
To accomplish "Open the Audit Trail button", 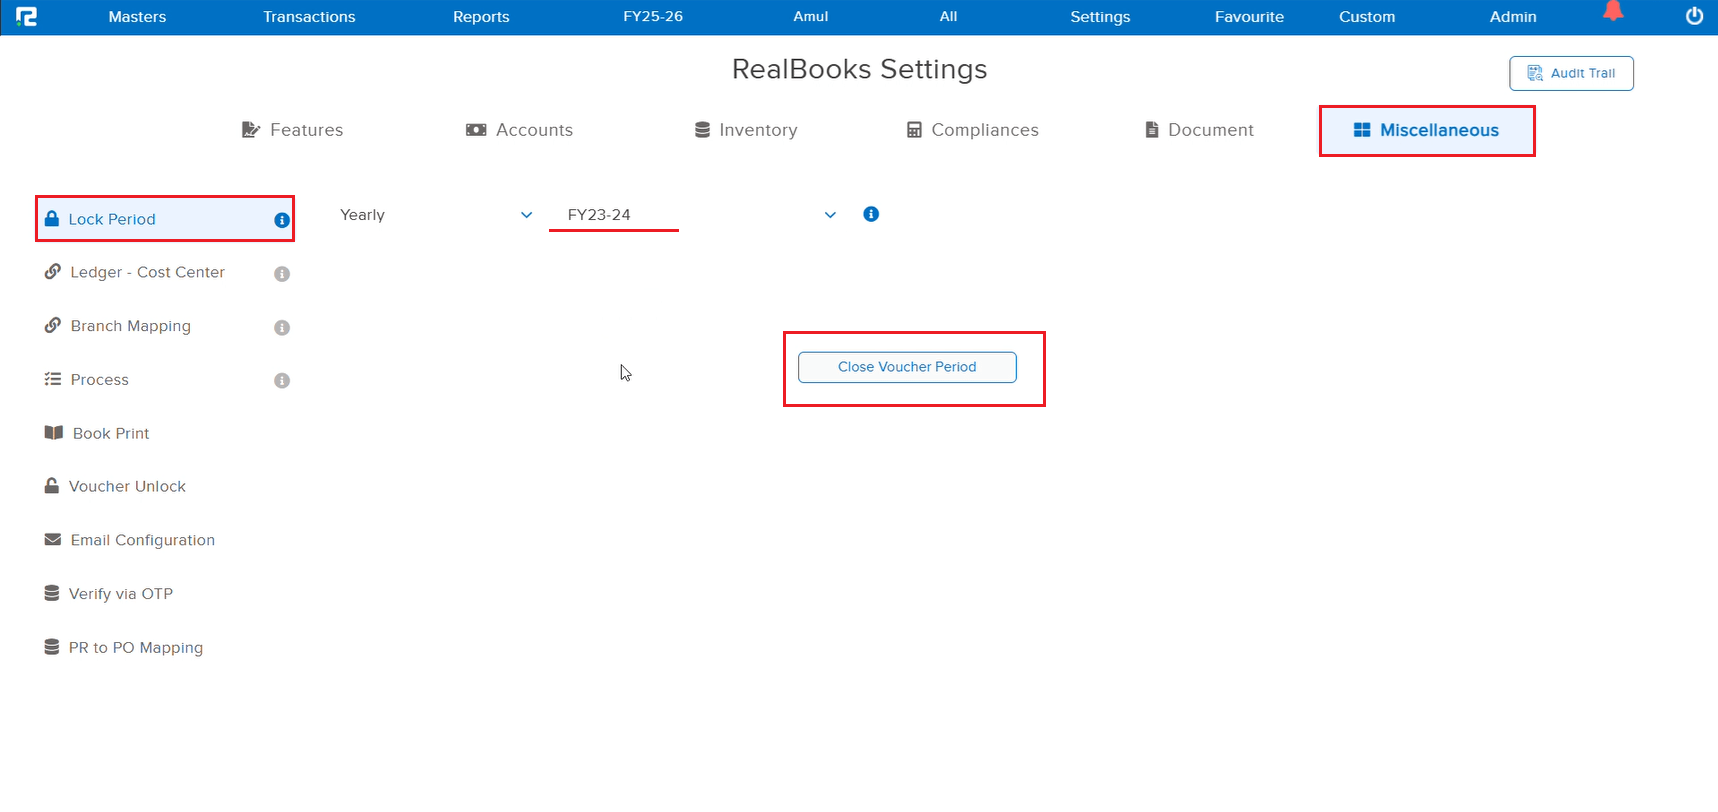I will pyautogui.click(x=1571, y=73).
